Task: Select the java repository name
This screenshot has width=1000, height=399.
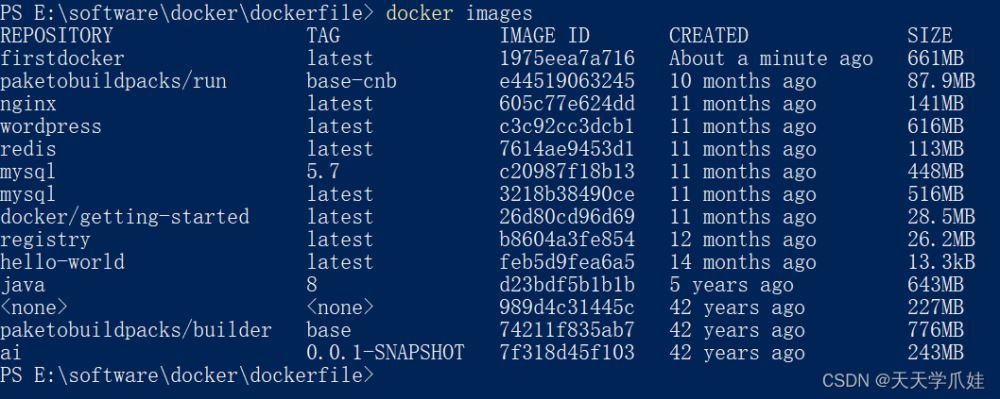Action: tap(22, 286)
